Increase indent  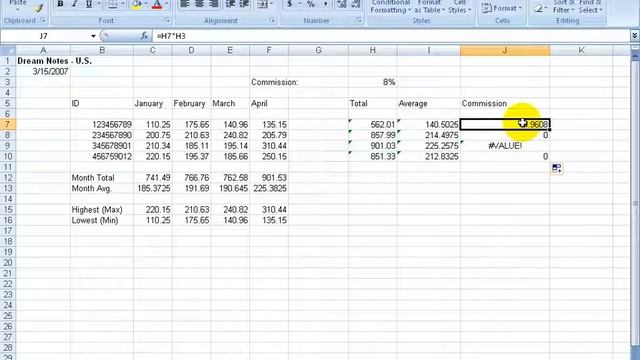click(x=244, y=4)
